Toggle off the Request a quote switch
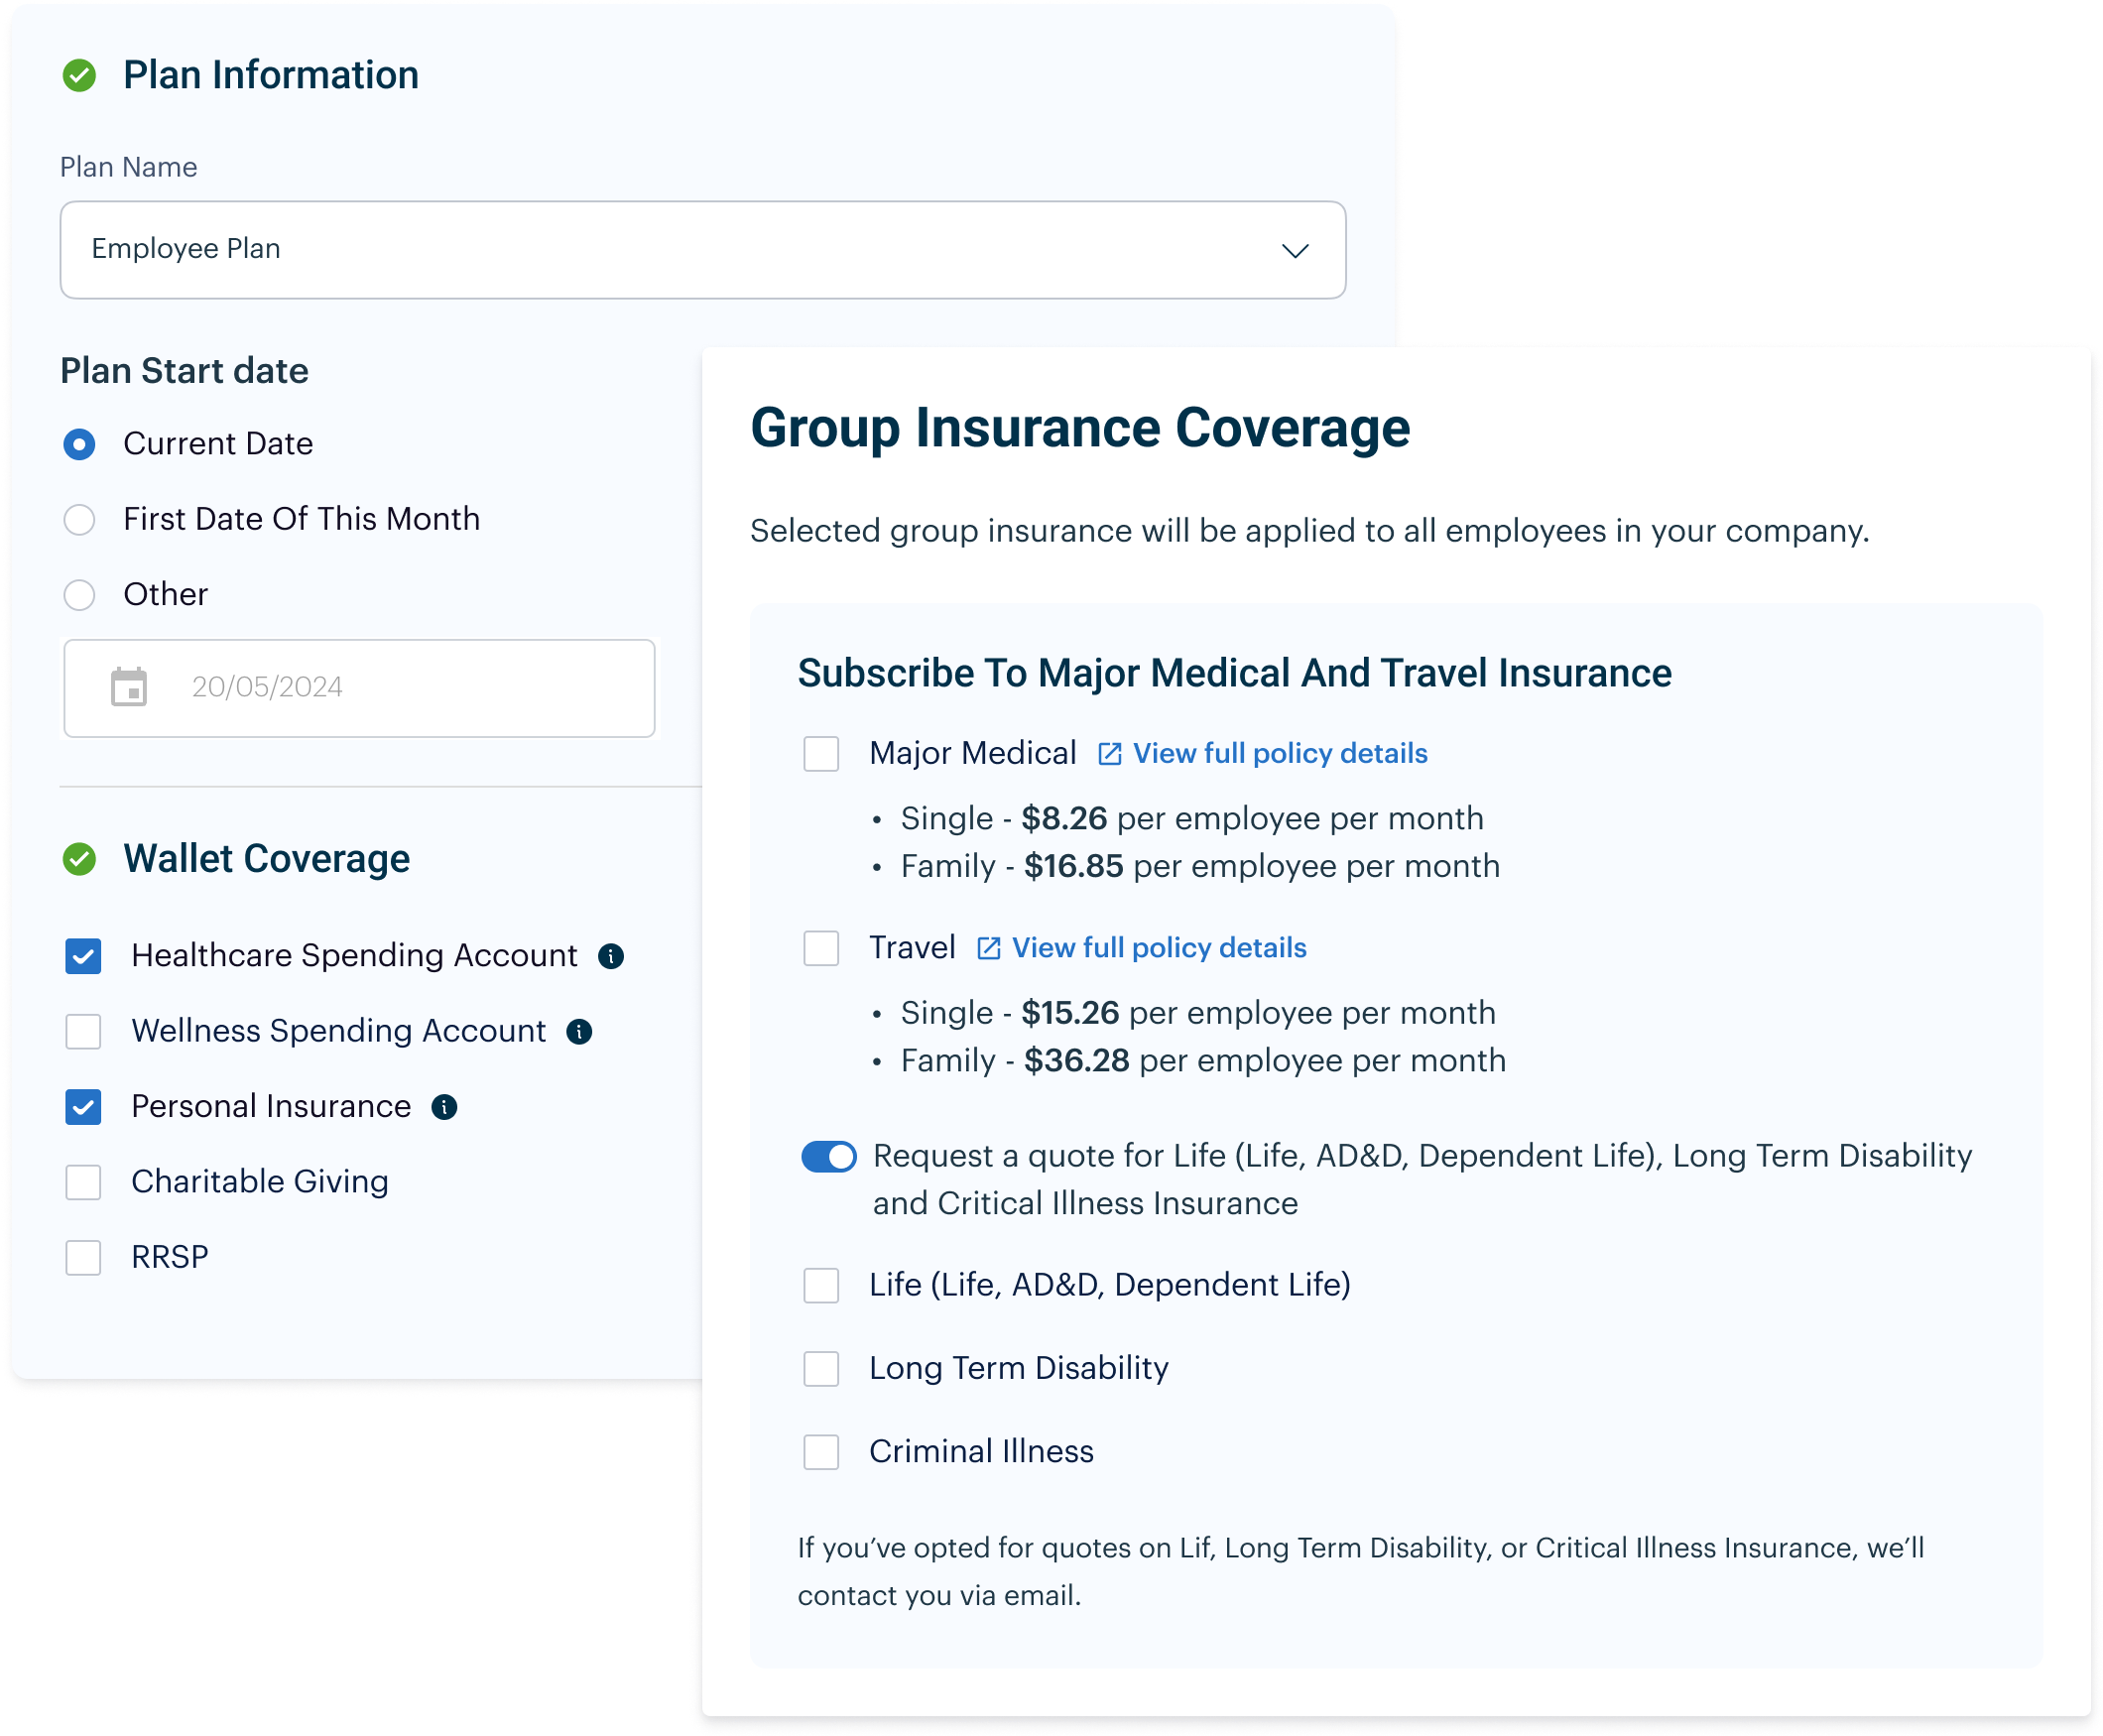The height and width of the screenshot is (1736, 2103). (x=828, y=1157)
